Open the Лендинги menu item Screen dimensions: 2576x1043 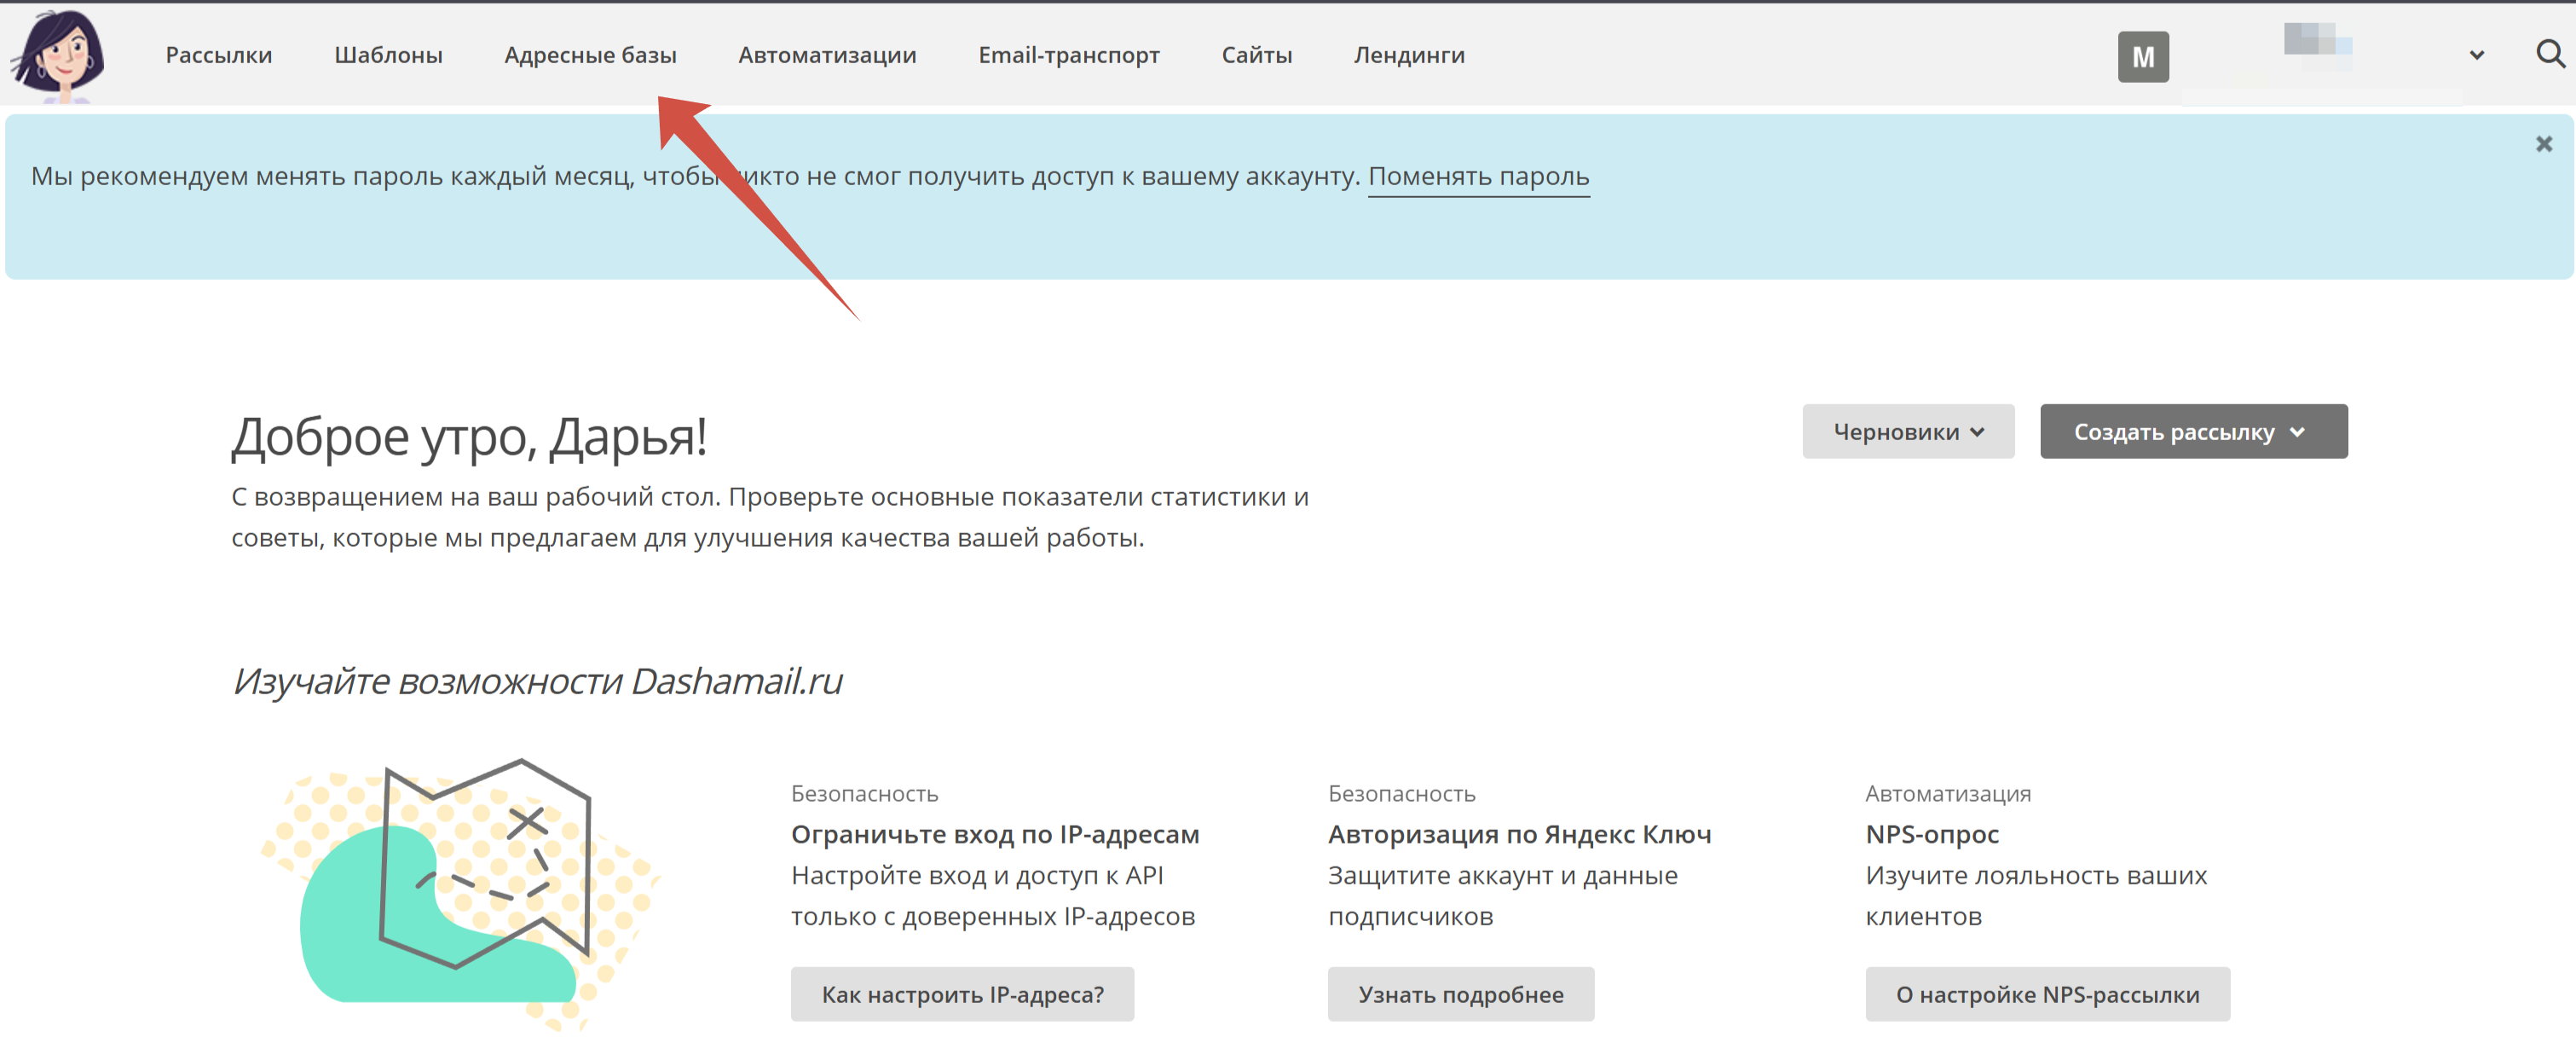coord(1408,55)
